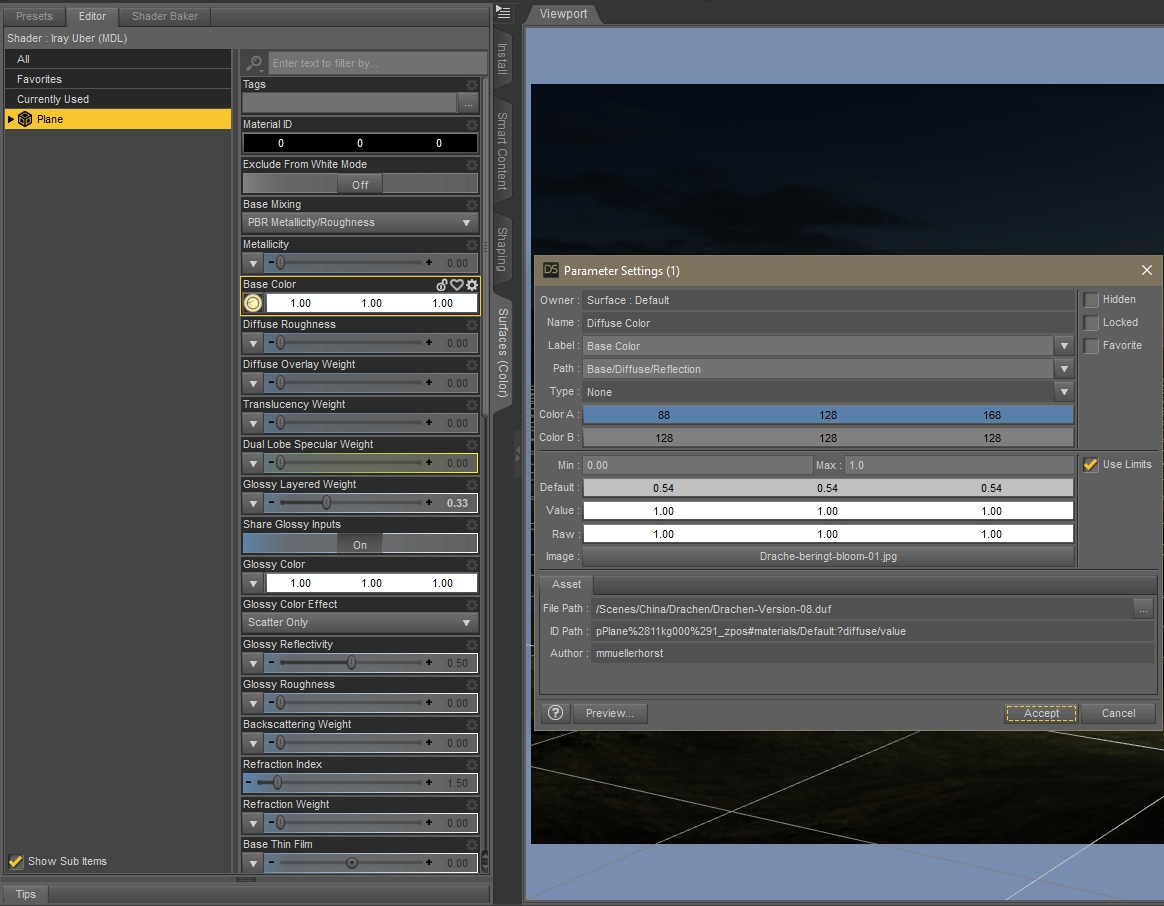Click the Min value field
Viewport: 1164px width, 906px height.
pyautogui.click(x=698, y=465)
